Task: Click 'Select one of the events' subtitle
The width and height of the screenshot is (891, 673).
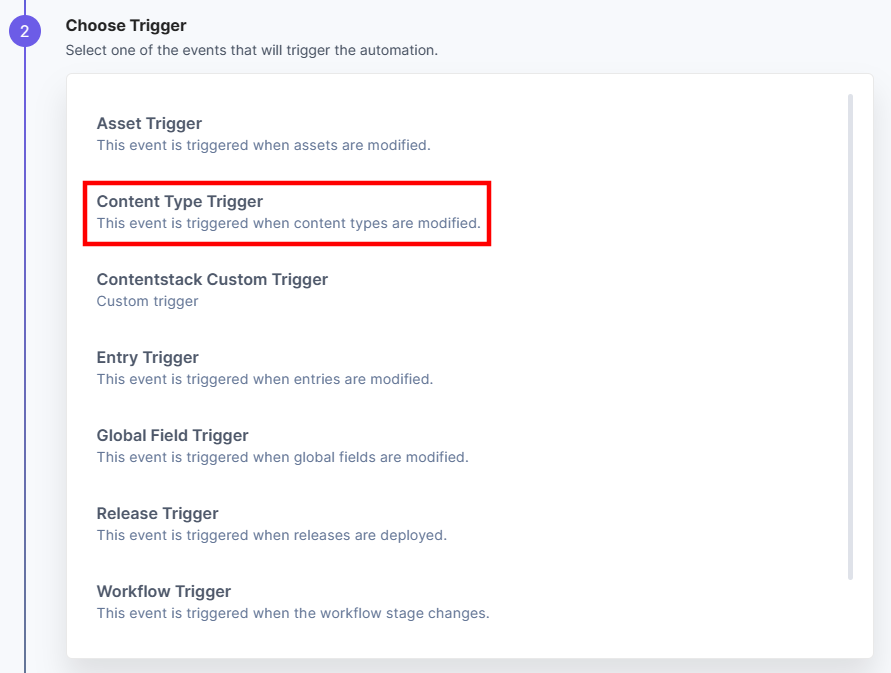Action: click(x=252, y=50)
